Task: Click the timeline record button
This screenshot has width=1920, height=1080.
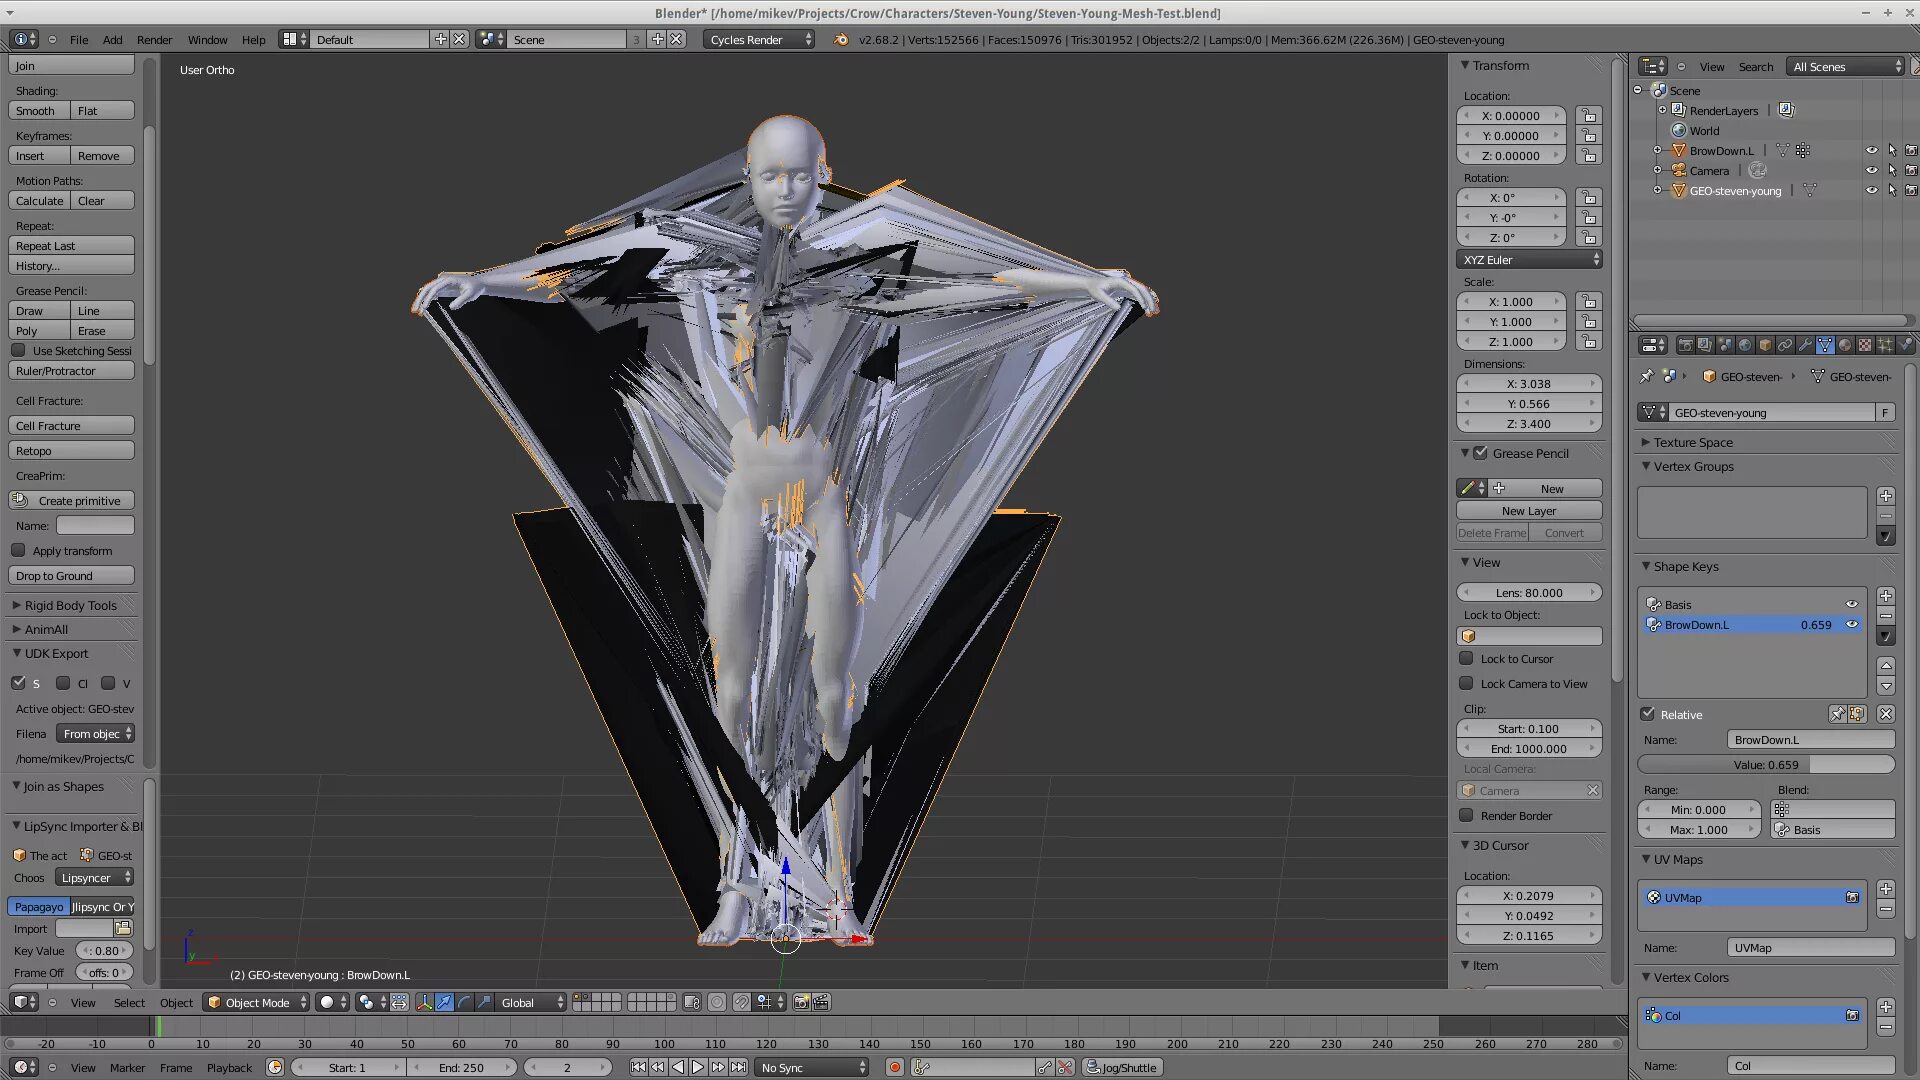Action: coord(895,1068)
